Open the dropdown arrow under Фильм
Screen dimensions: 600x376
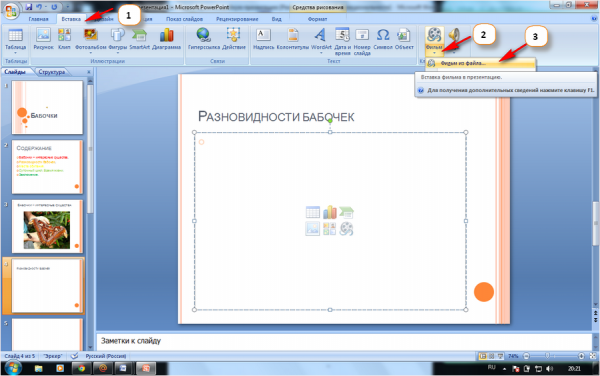tap(434, 53)
